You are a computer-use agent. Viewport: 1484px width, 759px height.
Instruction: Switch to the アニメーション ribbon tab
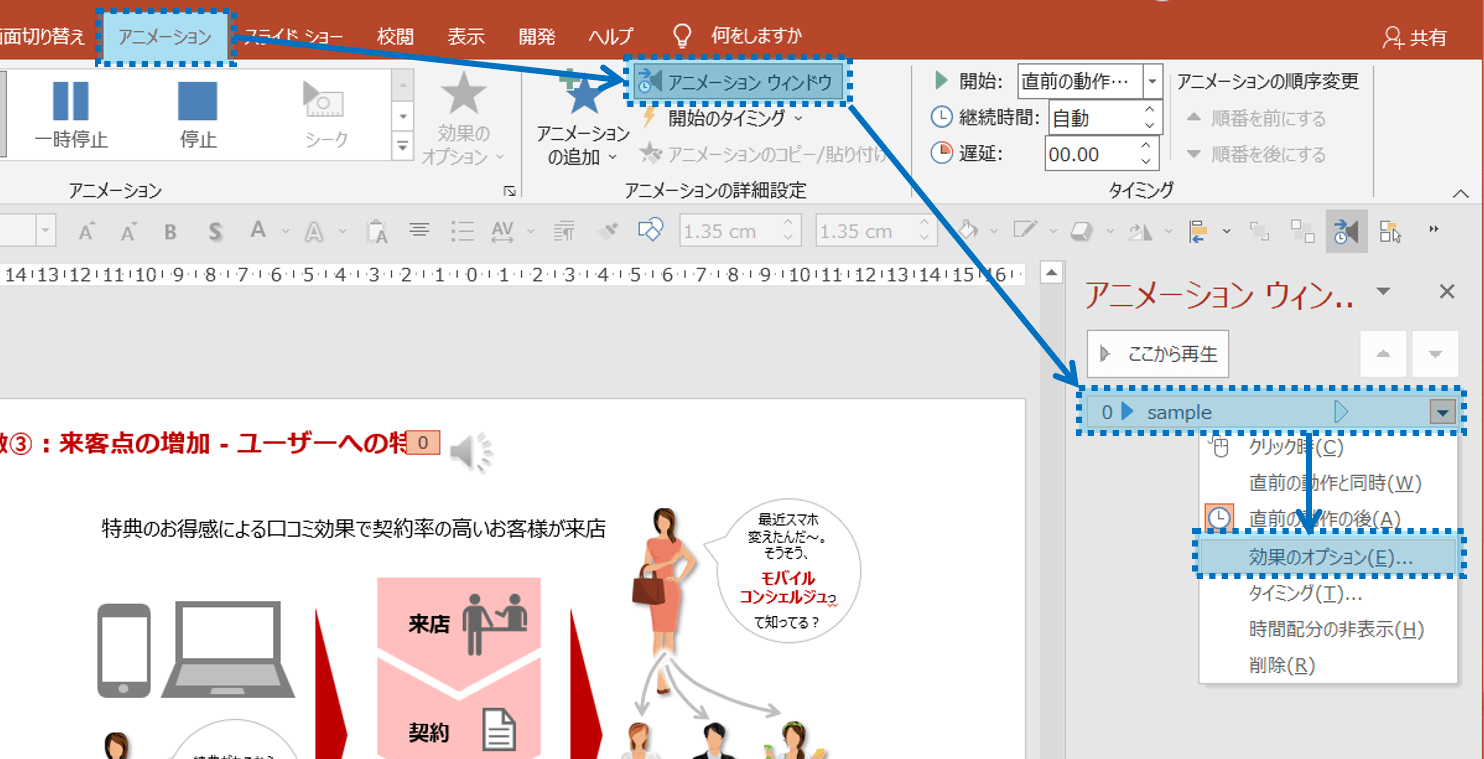point(165,37)
